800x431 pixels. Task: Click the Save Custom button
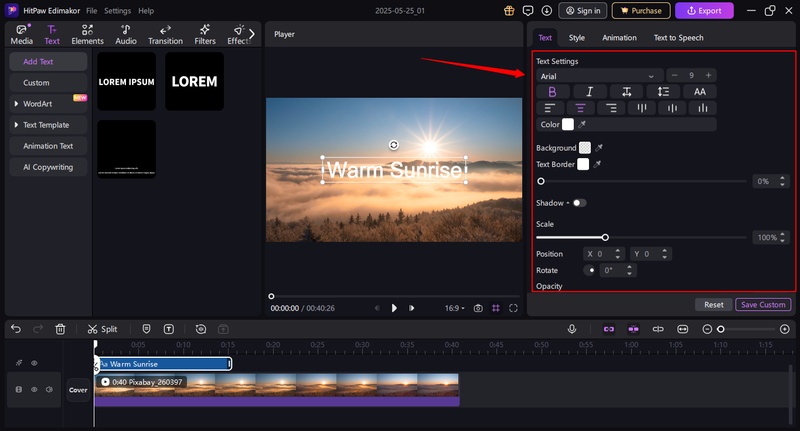[x=763, y=305]
